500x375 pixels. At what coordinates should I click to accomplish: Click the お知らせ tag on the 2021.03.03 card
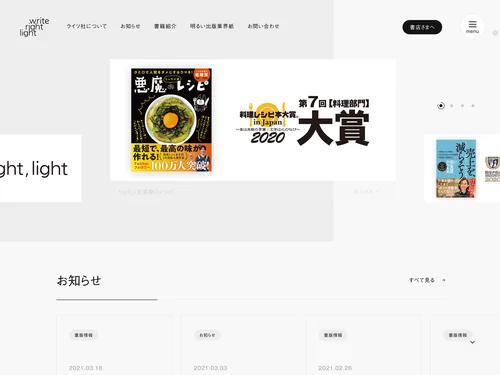pyautogui.click(x=207, y=335)
